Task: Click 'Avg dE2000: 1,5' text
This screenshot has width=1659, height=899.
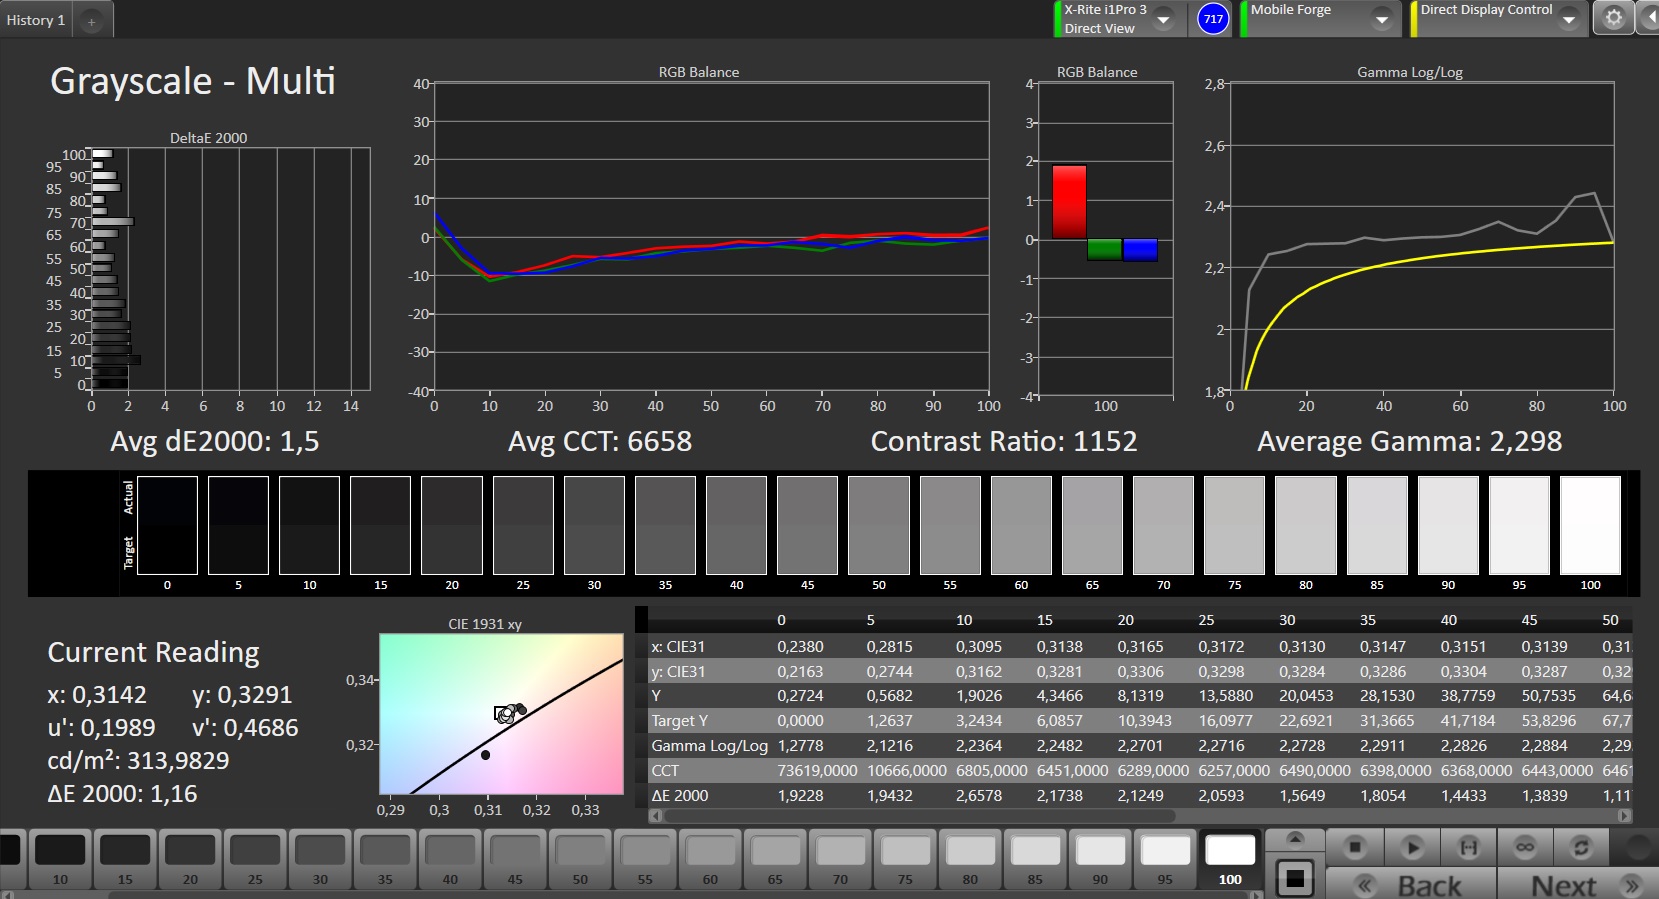Action: coord(215,441)
